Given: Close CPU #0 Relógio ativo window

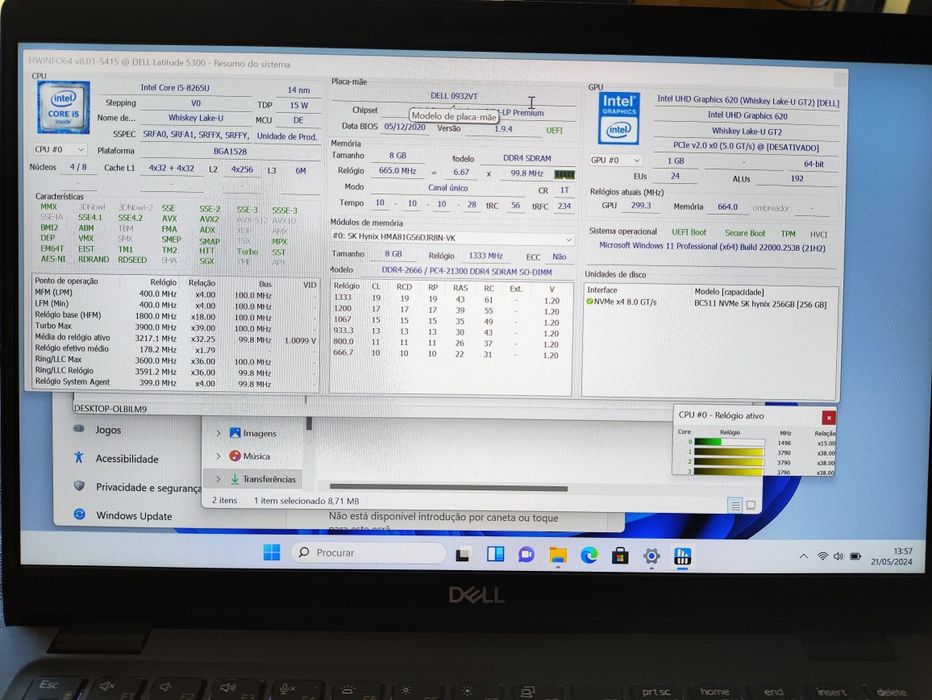Looking at the screenshot, I should (829, 417).
